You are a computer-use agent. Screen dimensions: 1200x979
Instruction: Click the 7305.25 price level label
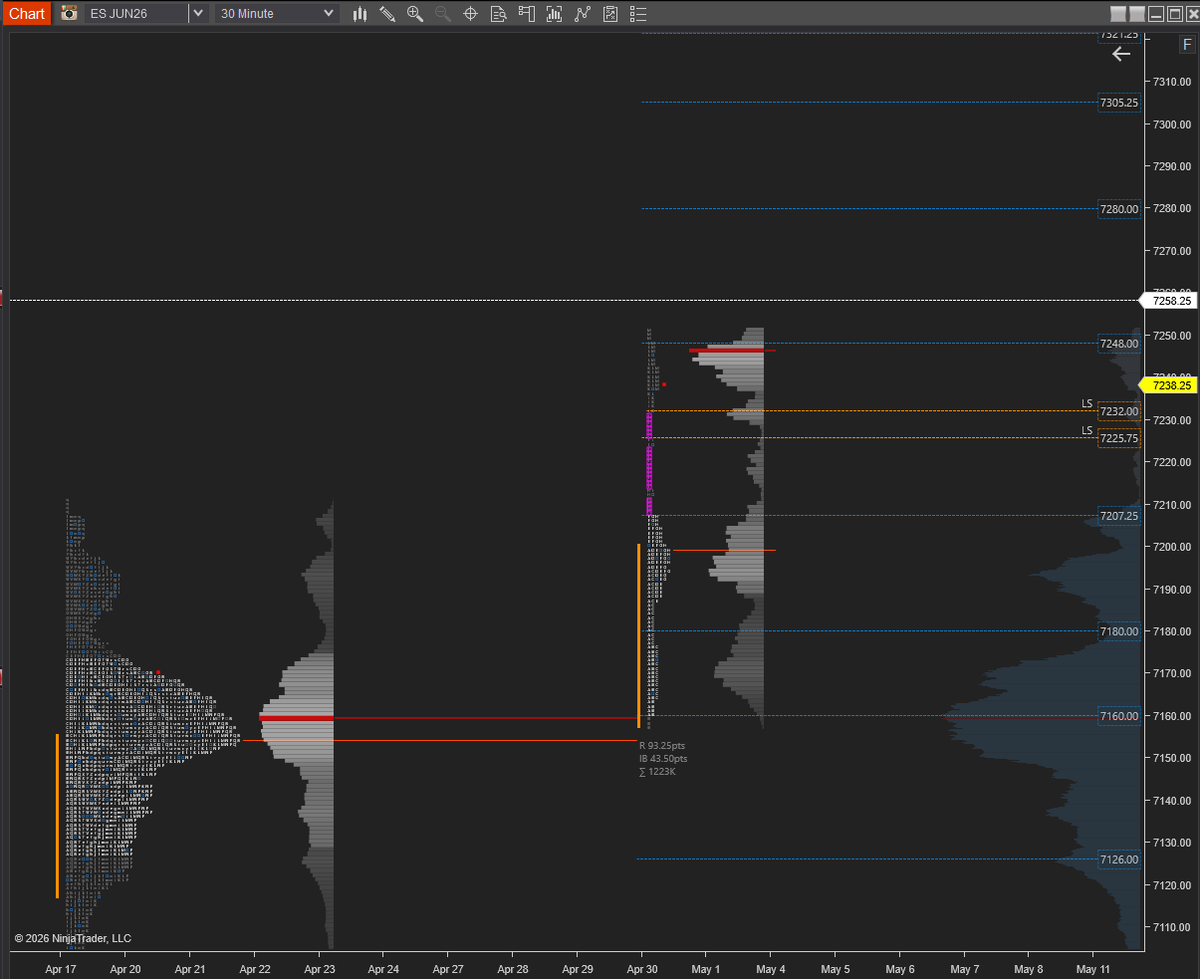1118,102
